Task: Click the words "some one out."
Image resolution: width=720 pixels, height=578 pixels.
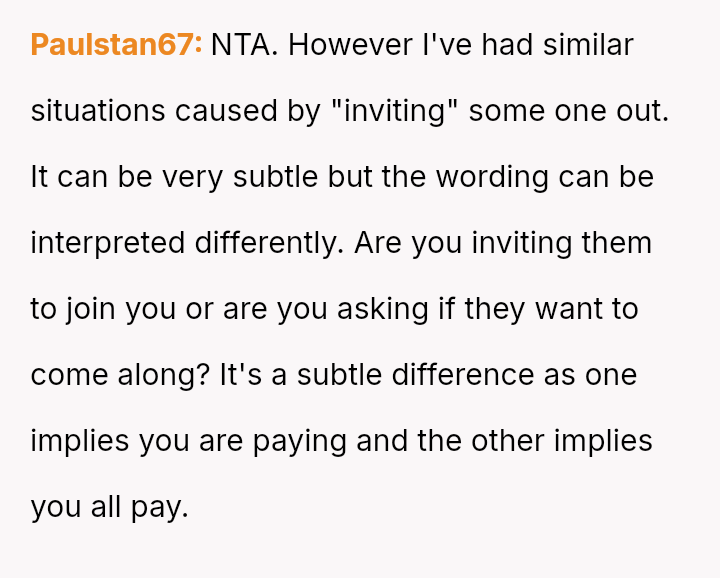Action: click(568, 111)
